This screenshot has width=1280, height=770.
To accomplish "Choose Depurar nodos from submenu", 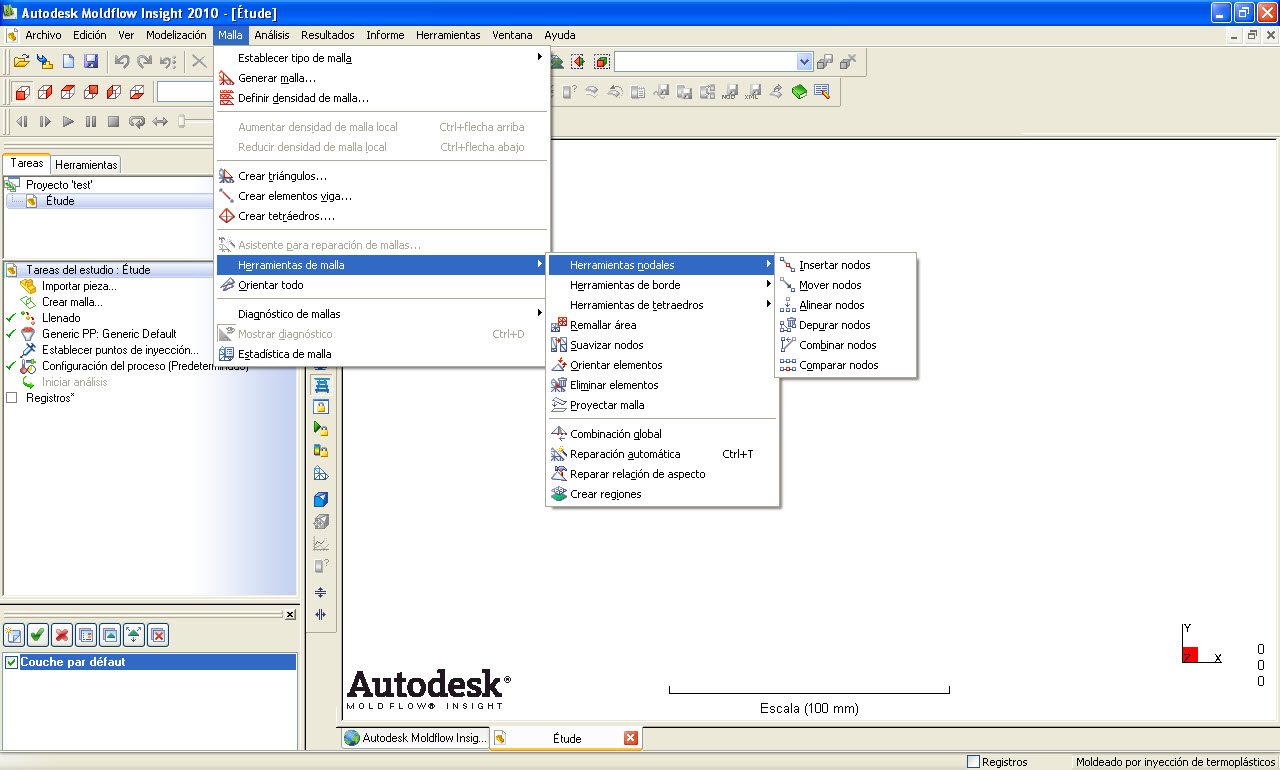I will click(x=846, y=325).
